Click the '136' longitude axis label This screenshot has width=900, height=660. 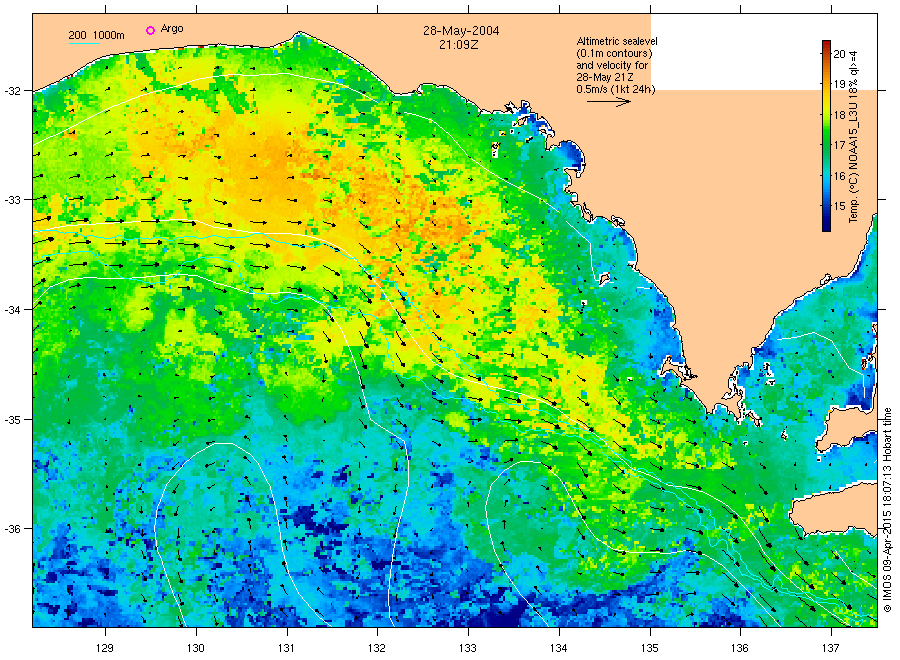740,648
